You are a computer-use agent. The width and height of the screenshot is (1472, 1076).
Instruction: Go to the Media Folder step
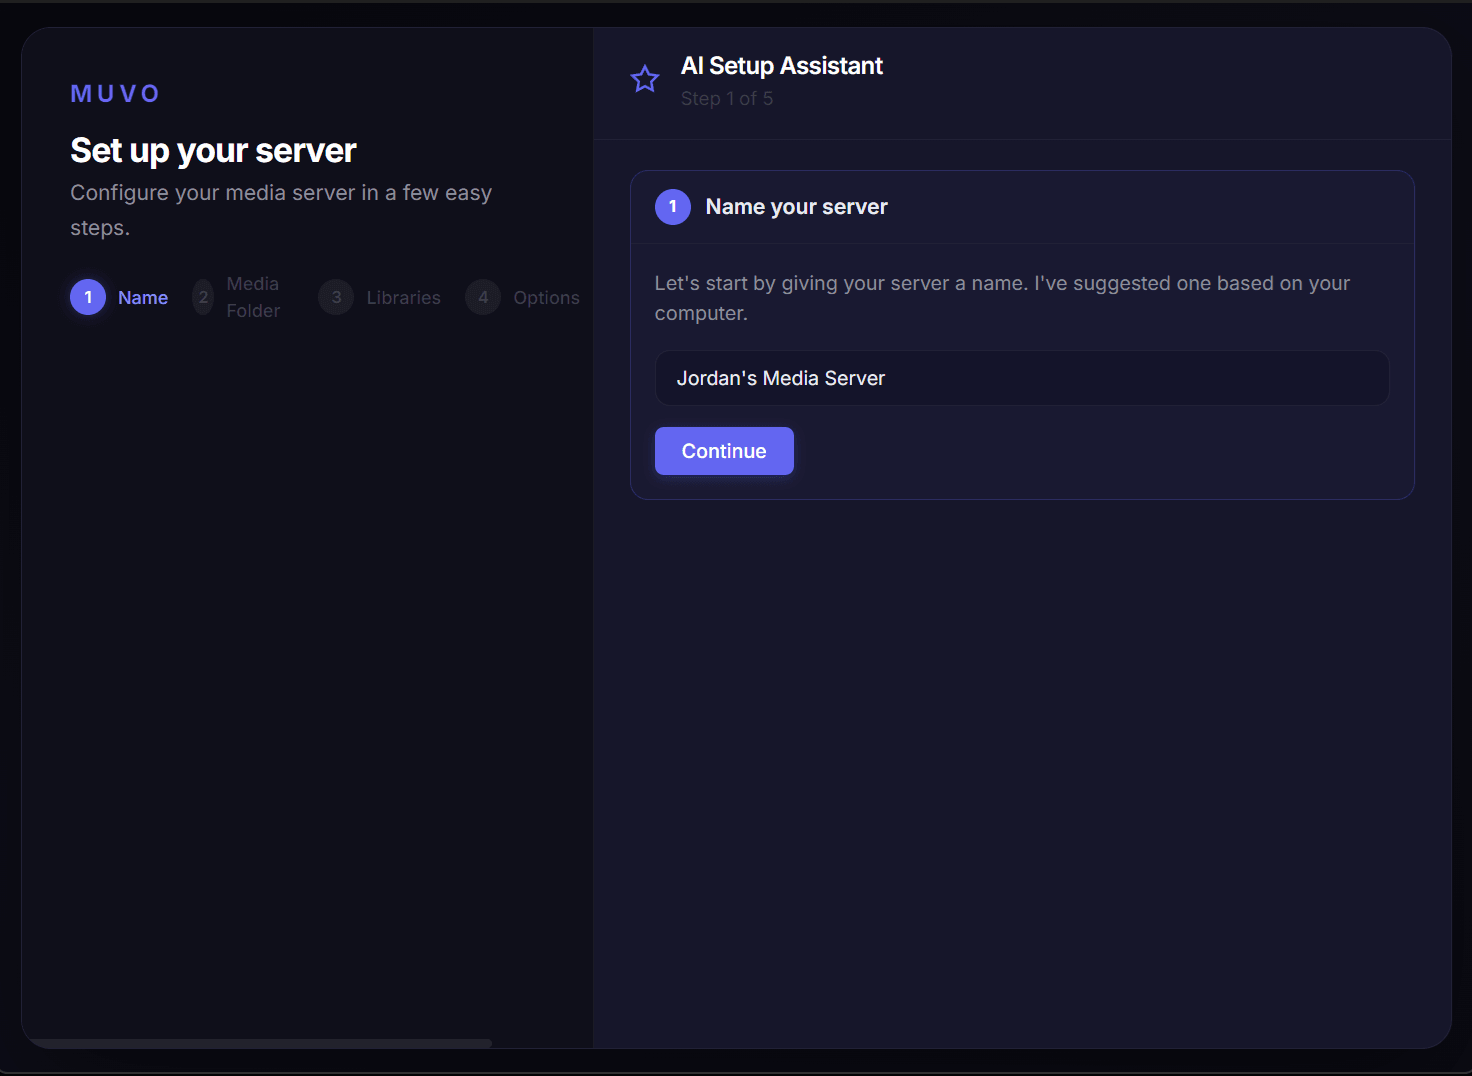(x=253, y=297)
